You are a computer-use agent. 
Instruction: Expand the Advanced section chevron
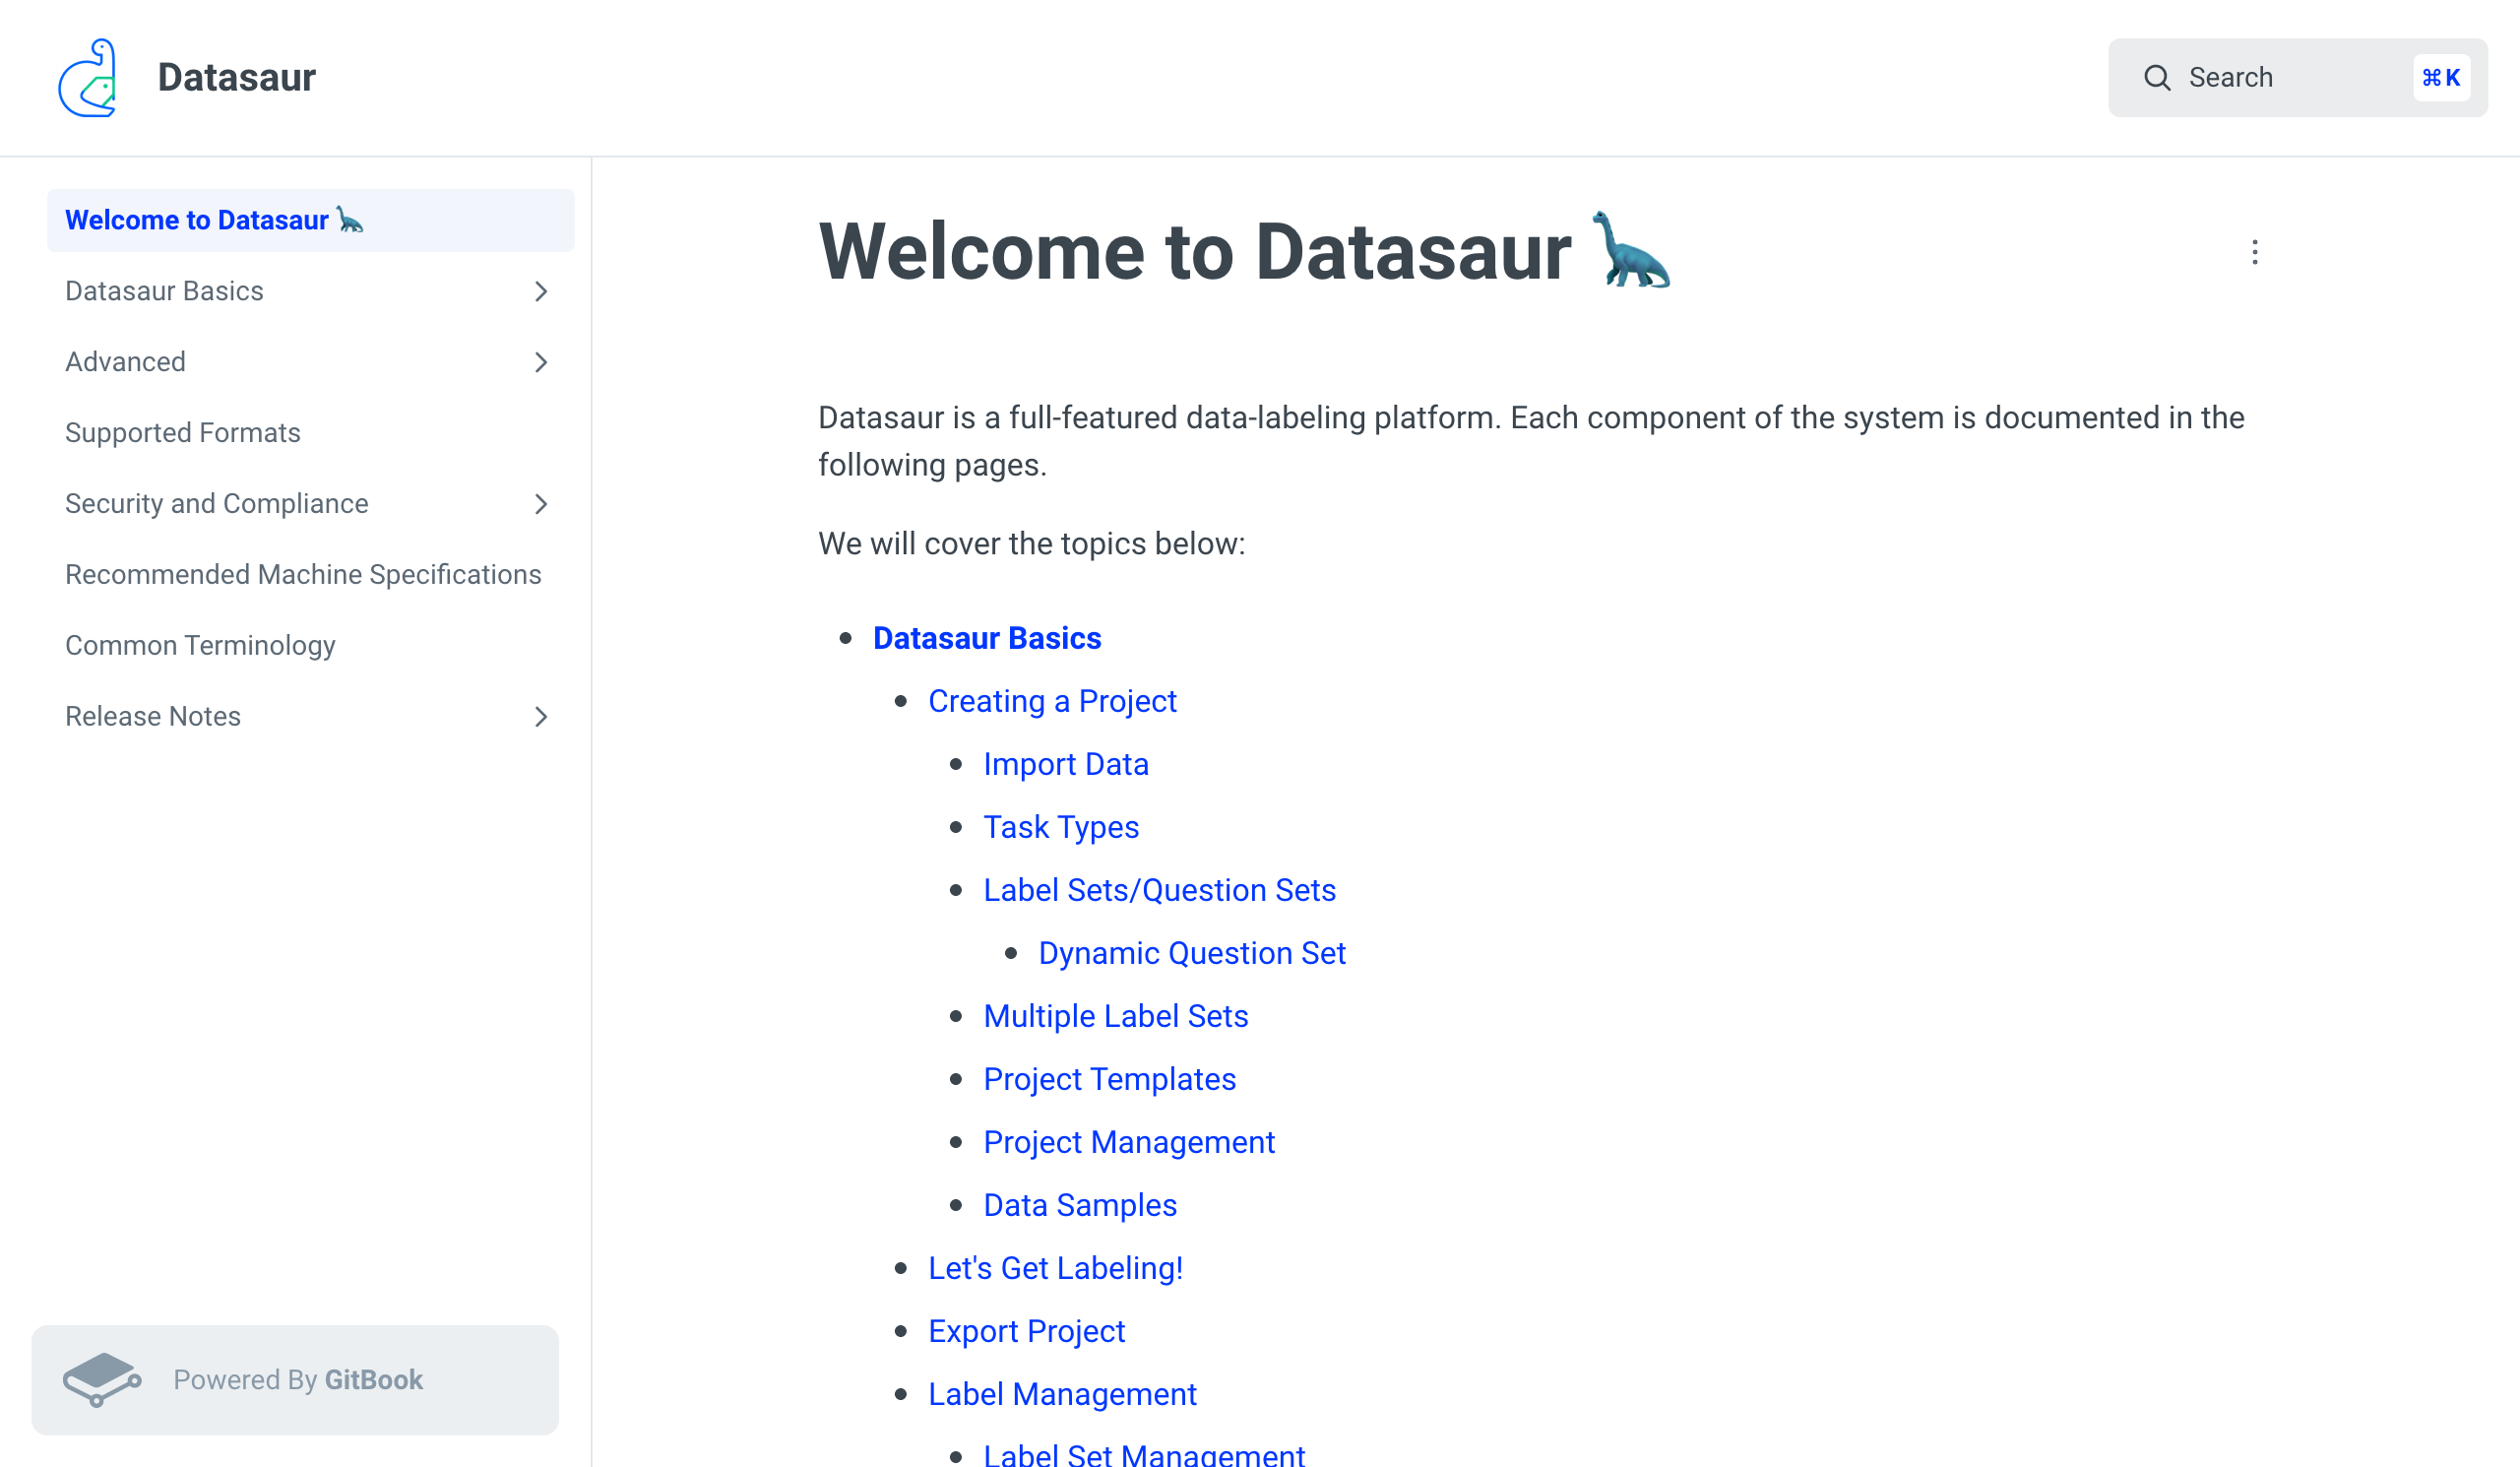pos(541,362)
